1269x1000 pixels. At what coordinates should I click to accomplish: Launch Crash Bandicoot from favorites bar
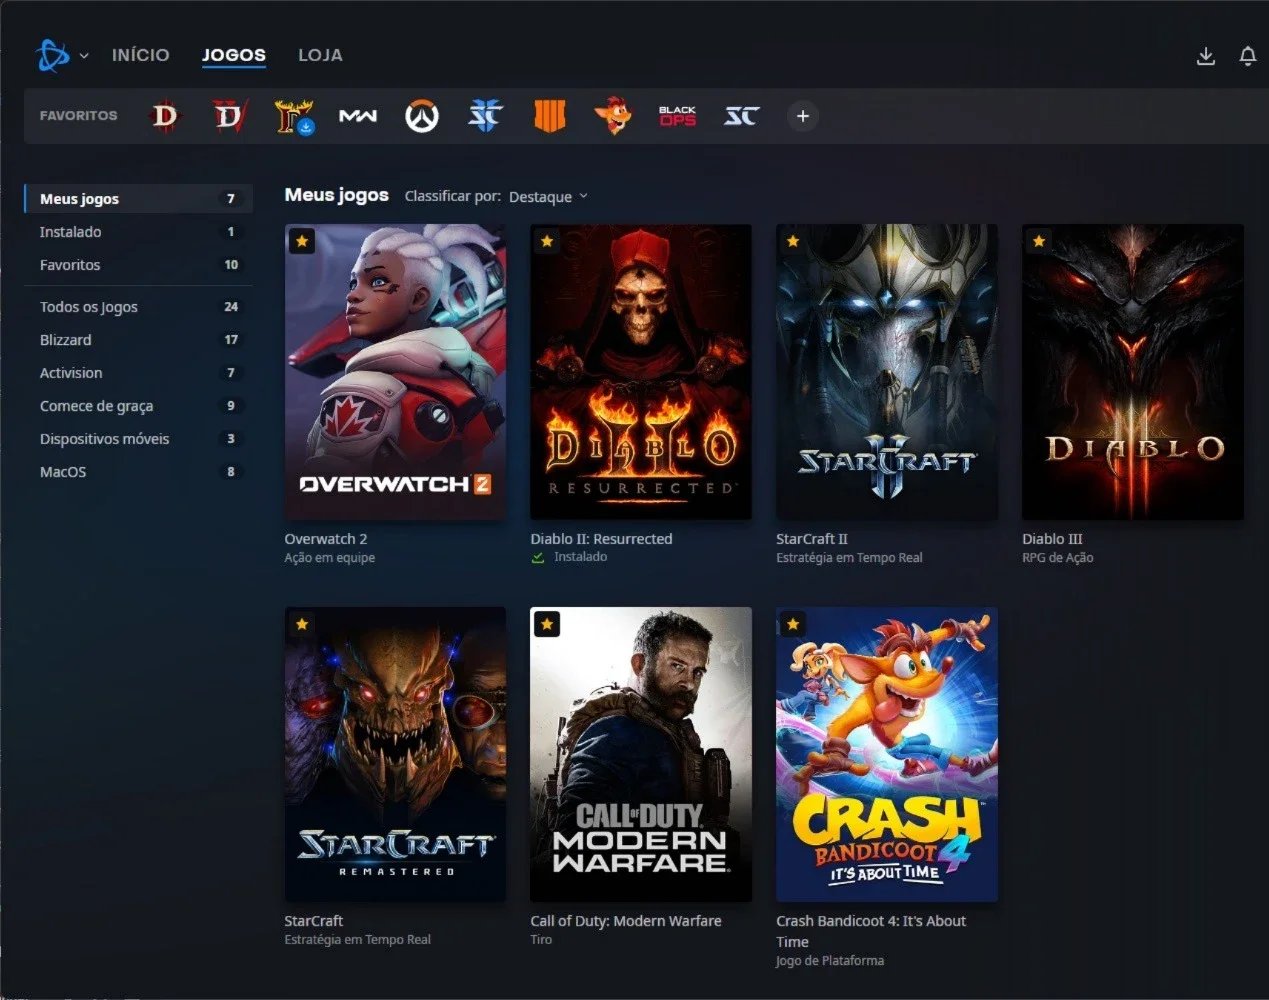(613, 116)
